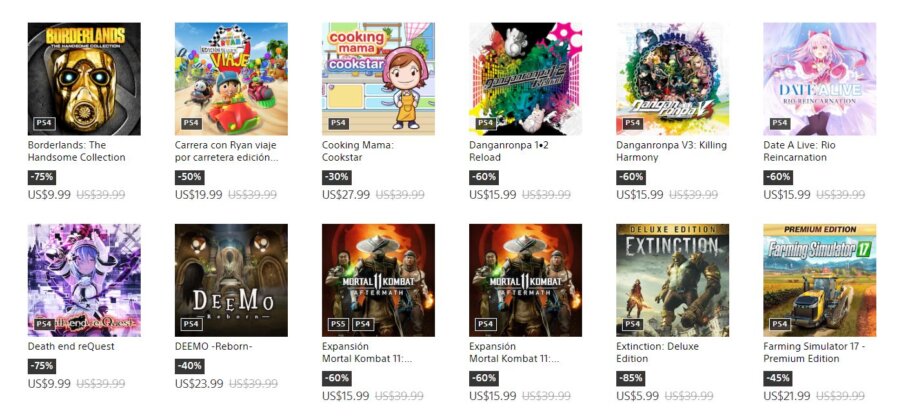Click the PS4 badge on Borderlands cover
Viewport: 897px width, 420px height.
(43, 123)
